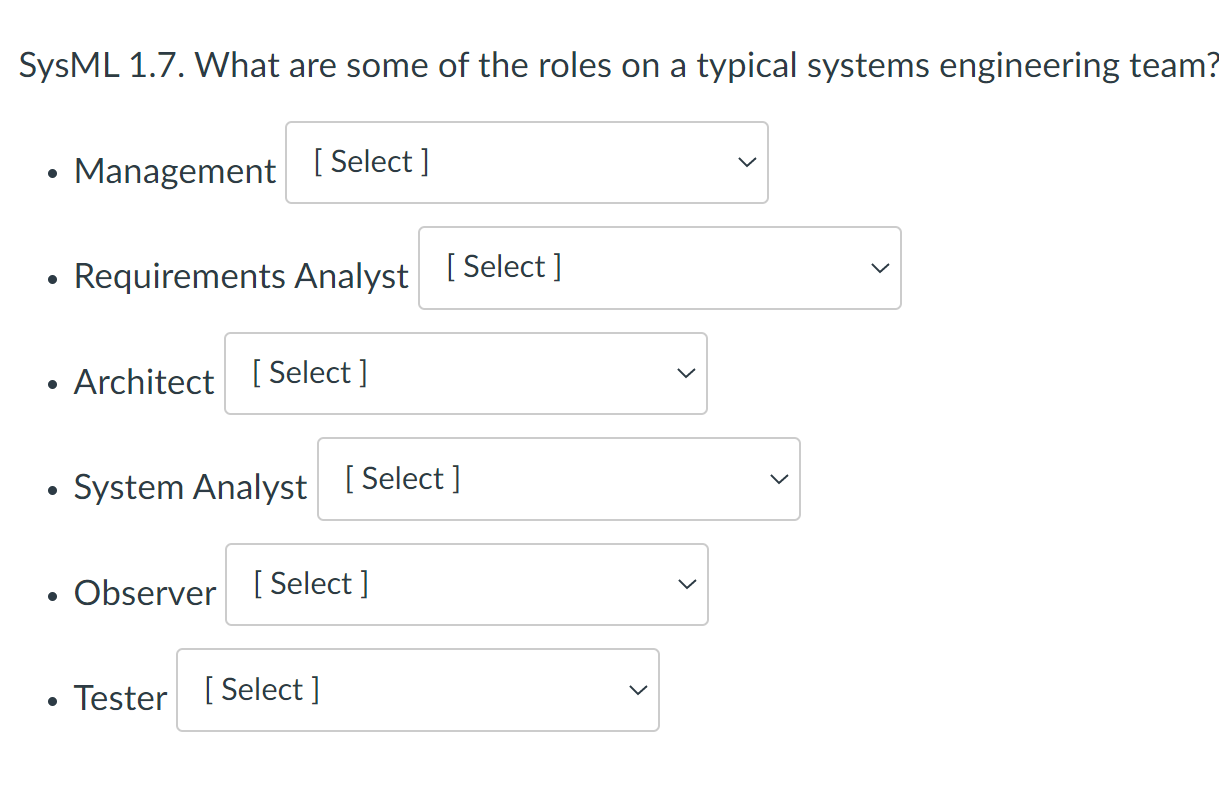
Task: Open the Tester role dropdown
Action: coord(417,689)
